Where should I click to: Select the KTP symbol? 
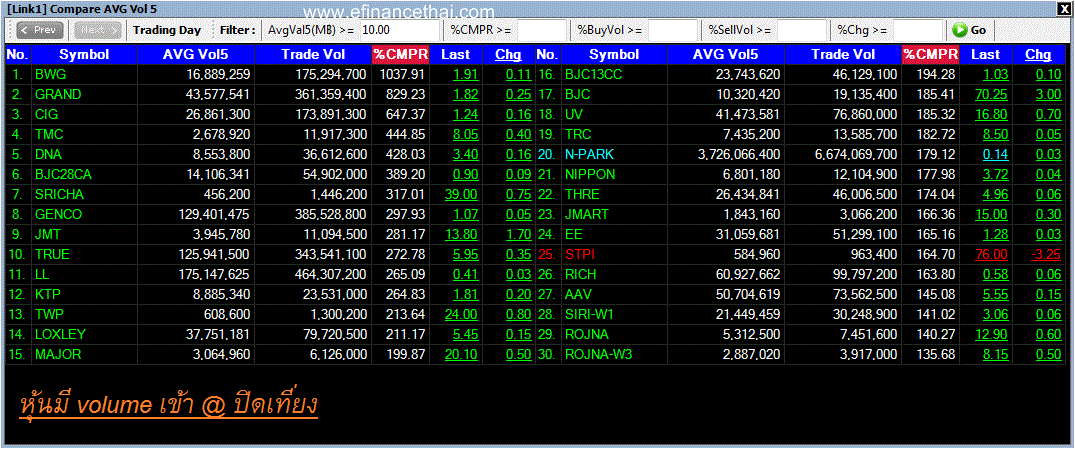pyautogui.click(x=48, y=295)
